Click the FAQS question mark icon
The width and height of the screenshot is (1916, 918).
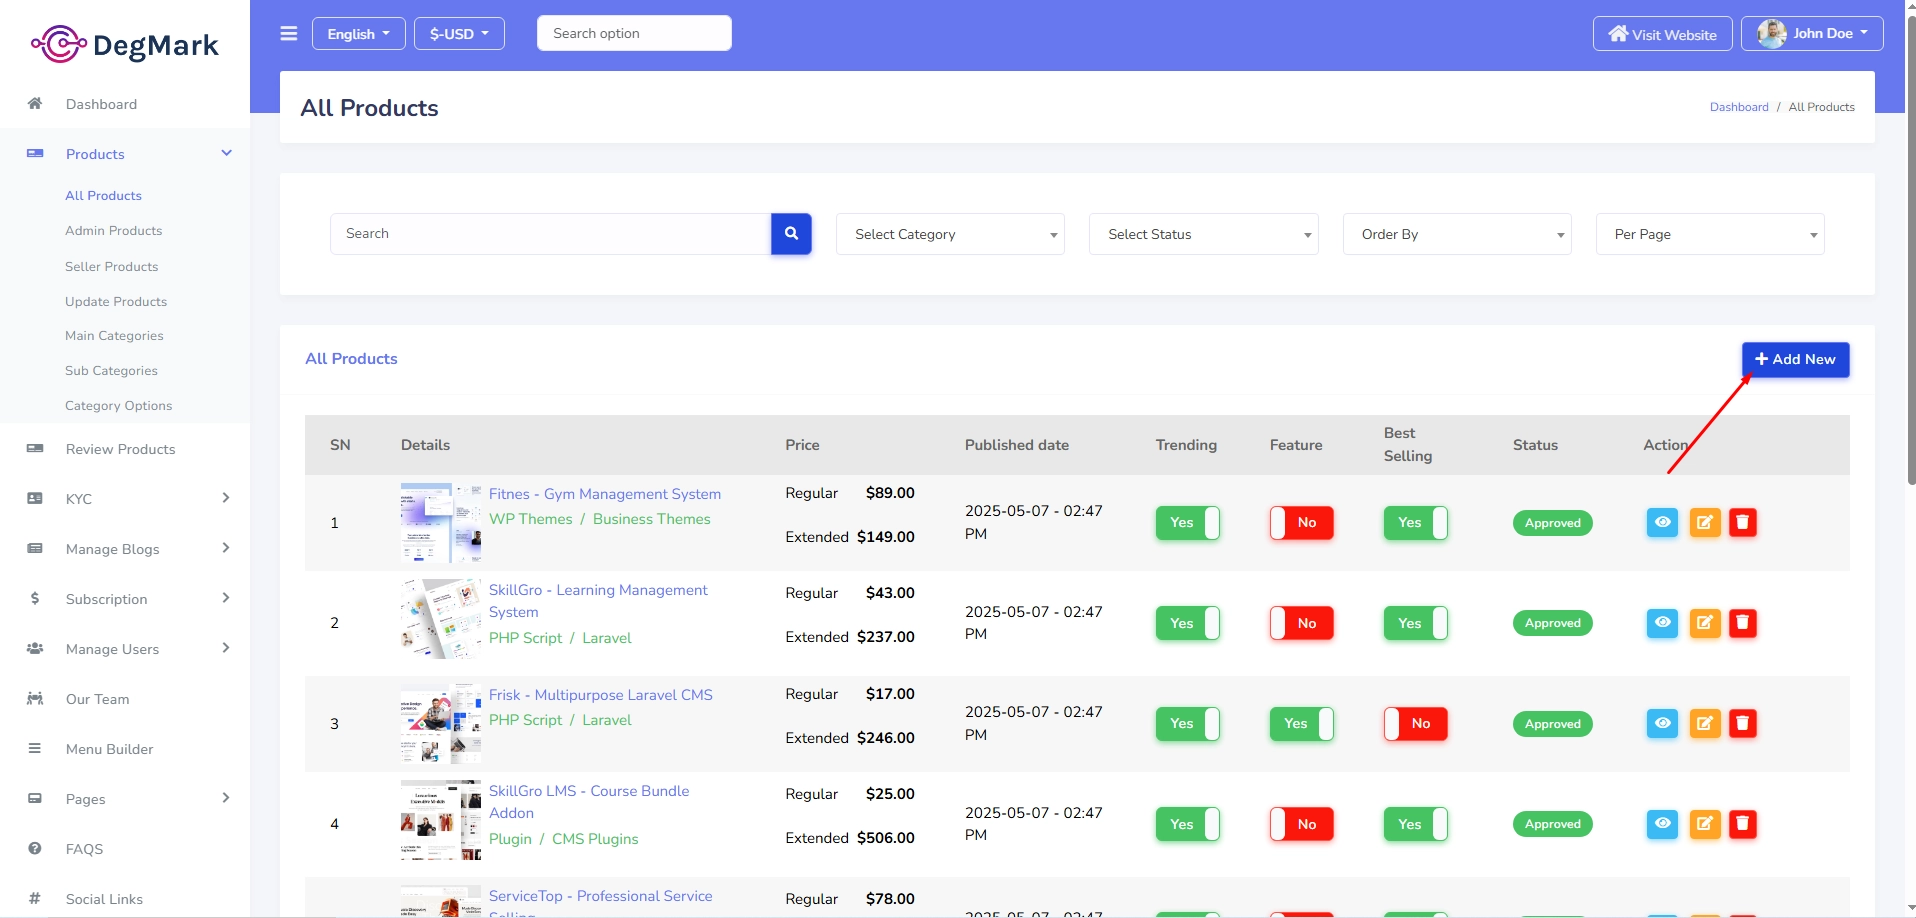pos(35,848)
